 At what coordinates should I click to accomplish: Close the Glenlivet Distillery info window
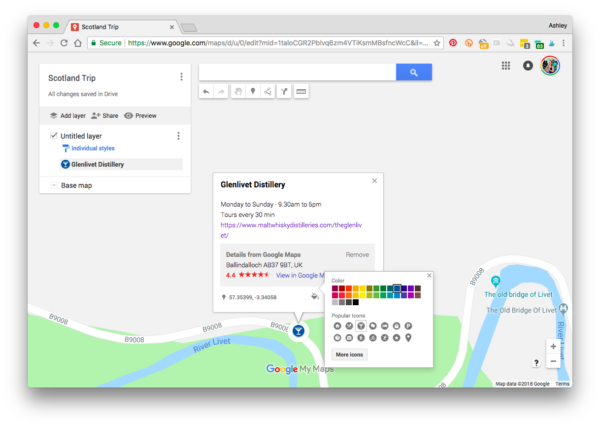[x=375, y=181]
